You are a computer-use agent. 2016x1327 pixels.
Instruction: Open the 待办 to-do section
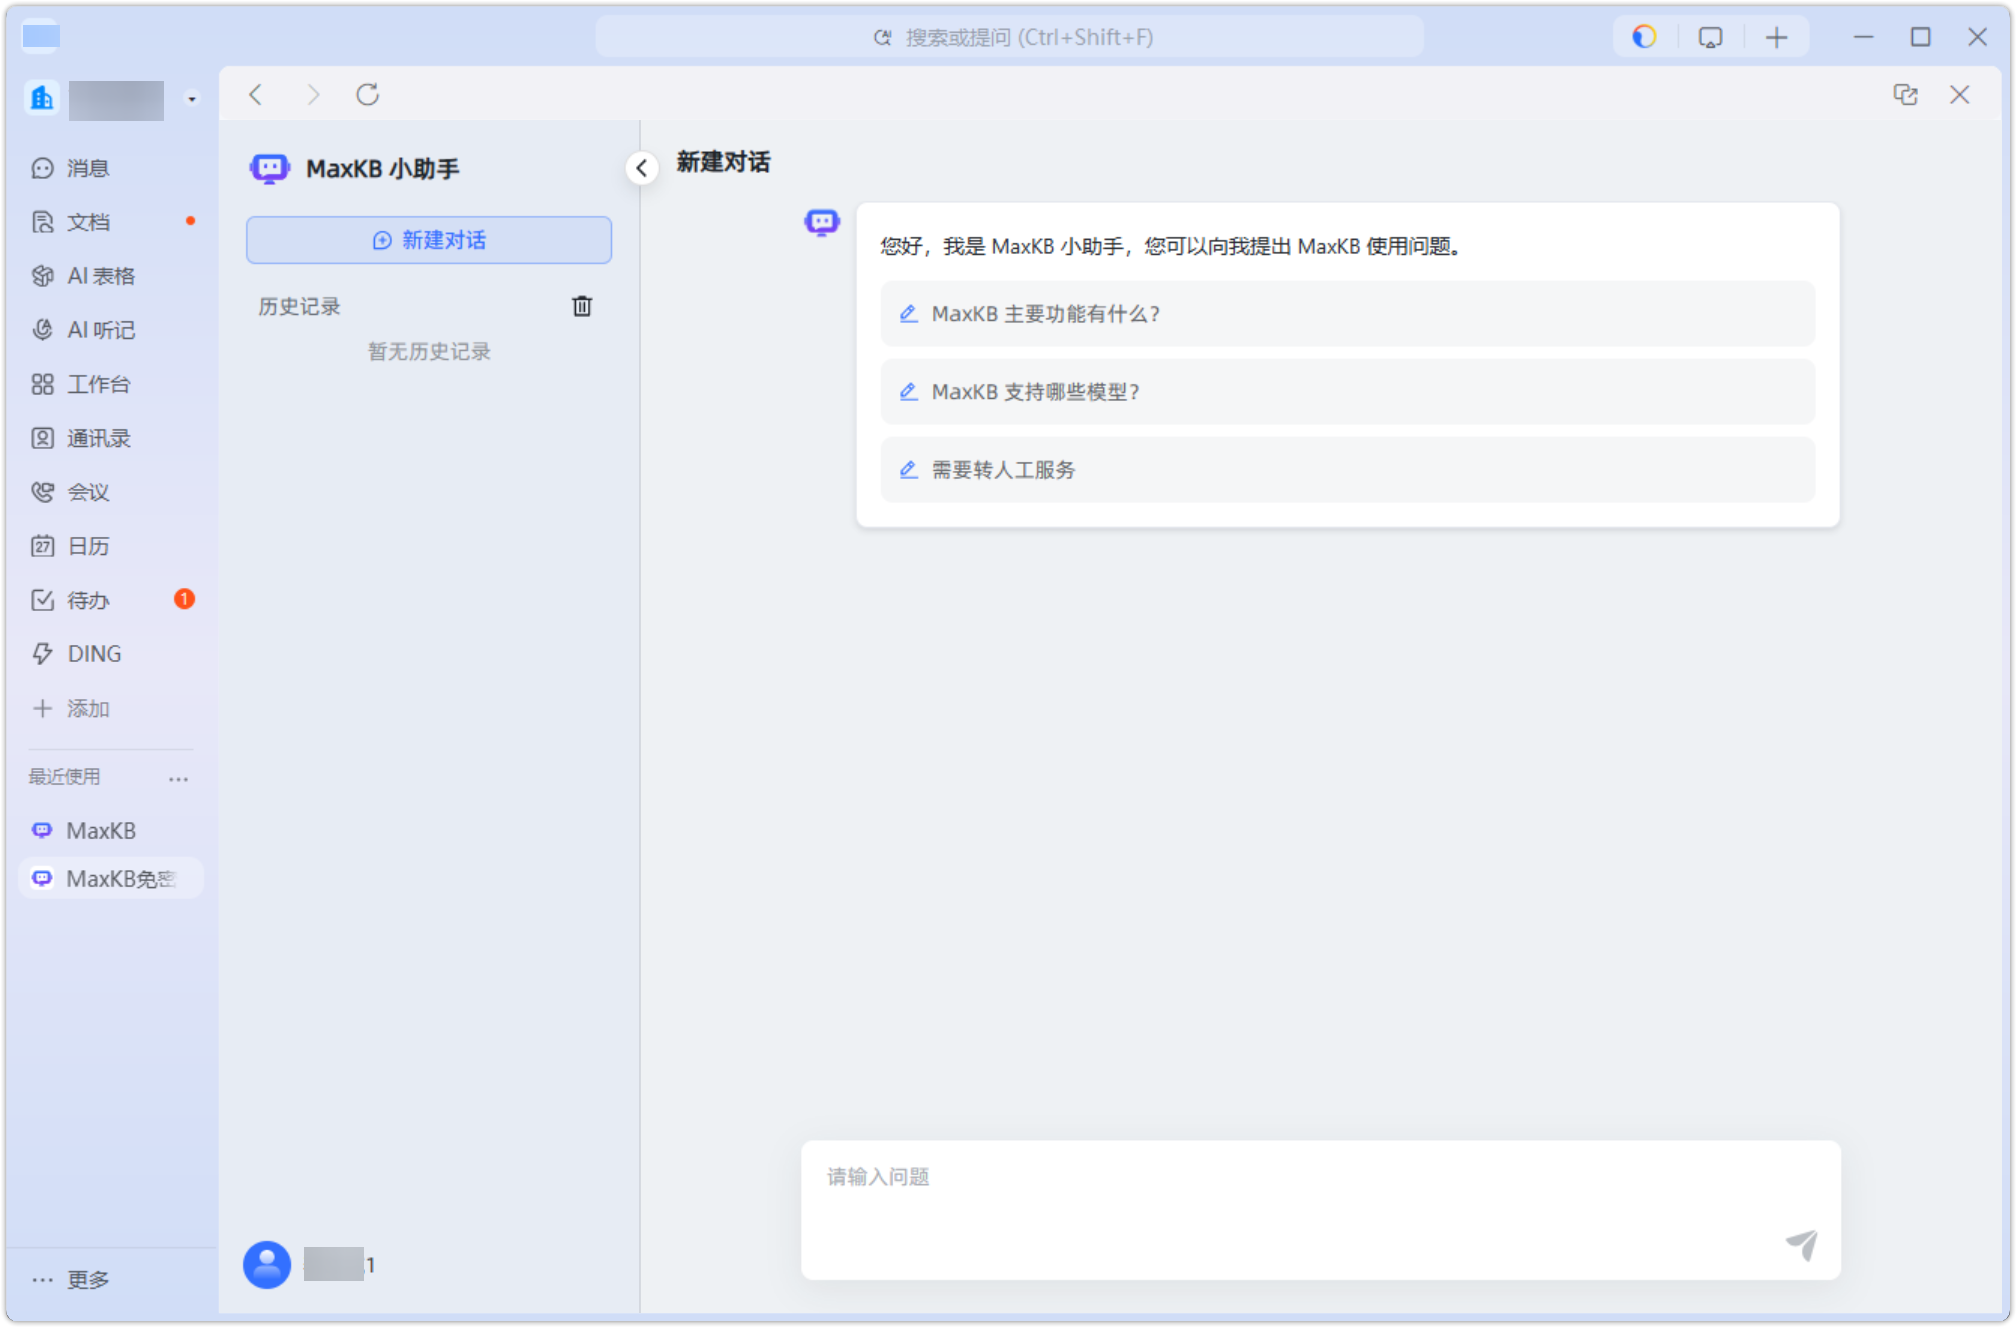[88, 600]
